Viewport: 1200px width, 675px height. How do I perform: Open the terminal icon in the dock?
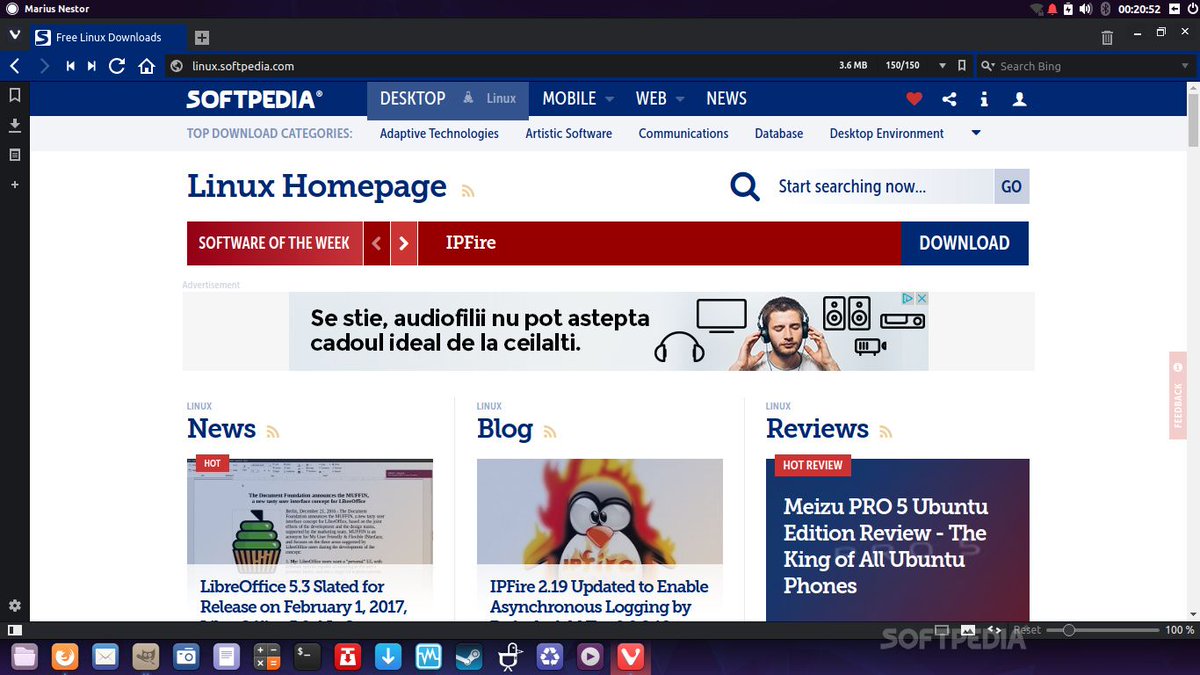306,657
